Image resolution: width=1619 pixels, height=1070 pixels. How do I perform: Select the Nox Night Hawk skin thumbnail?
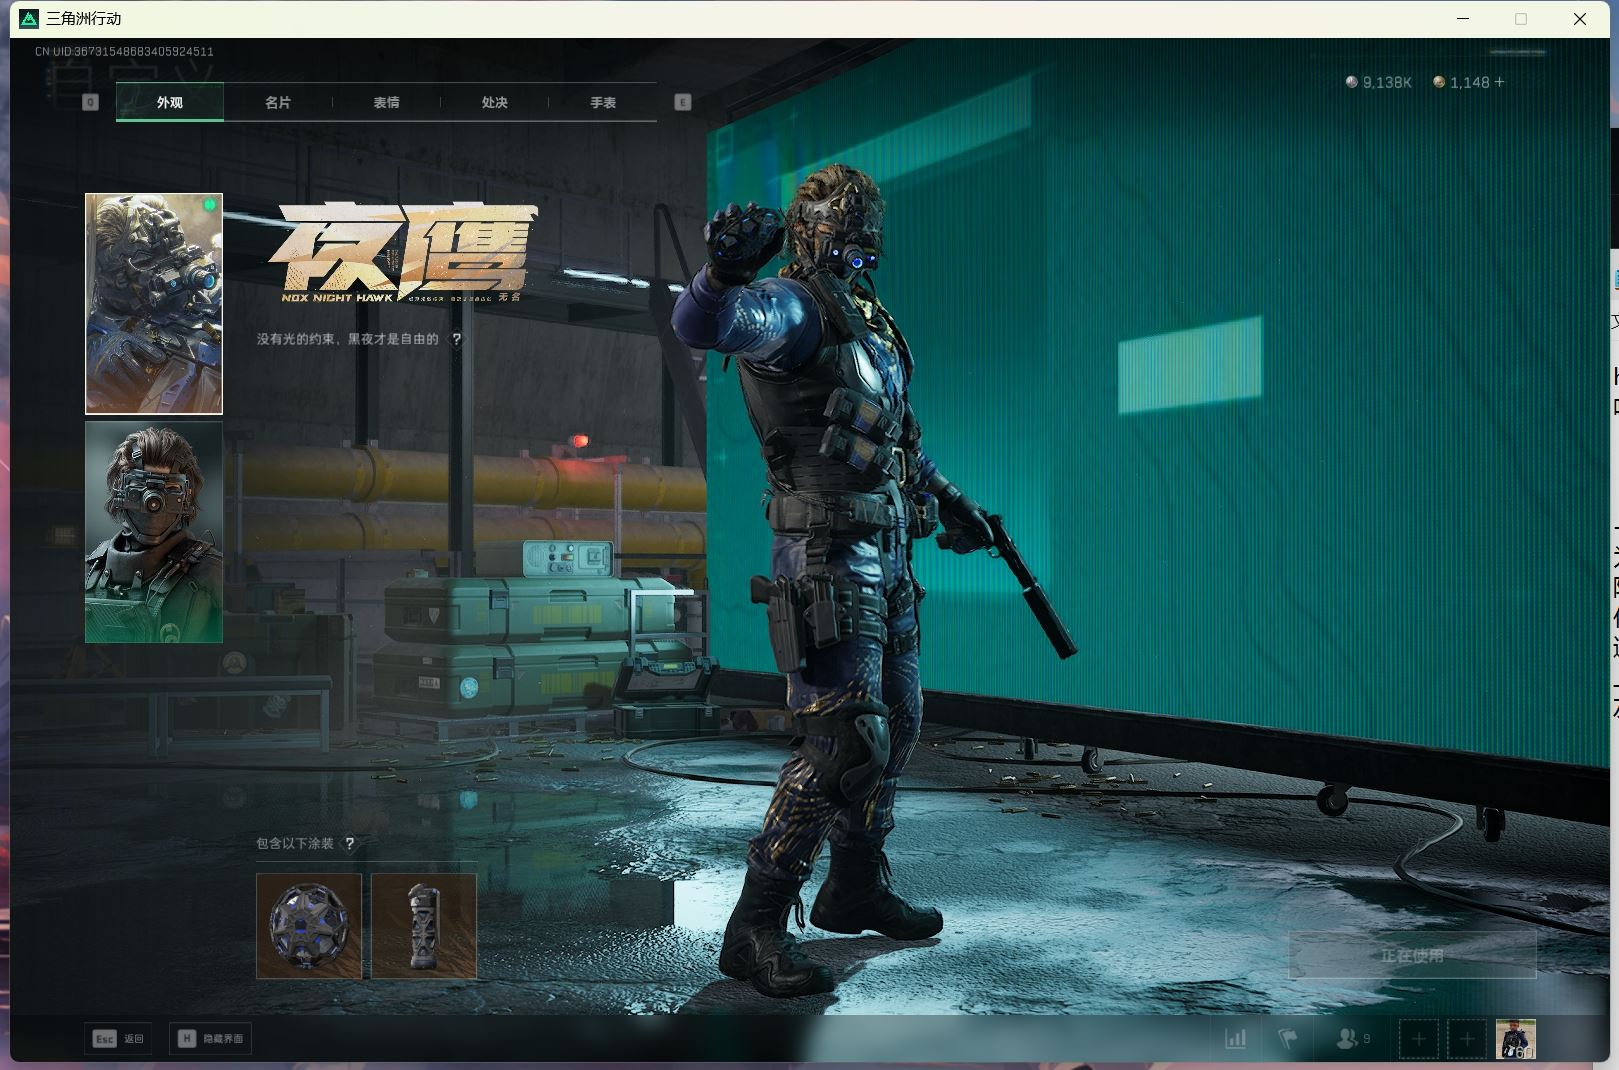(154, 303)
